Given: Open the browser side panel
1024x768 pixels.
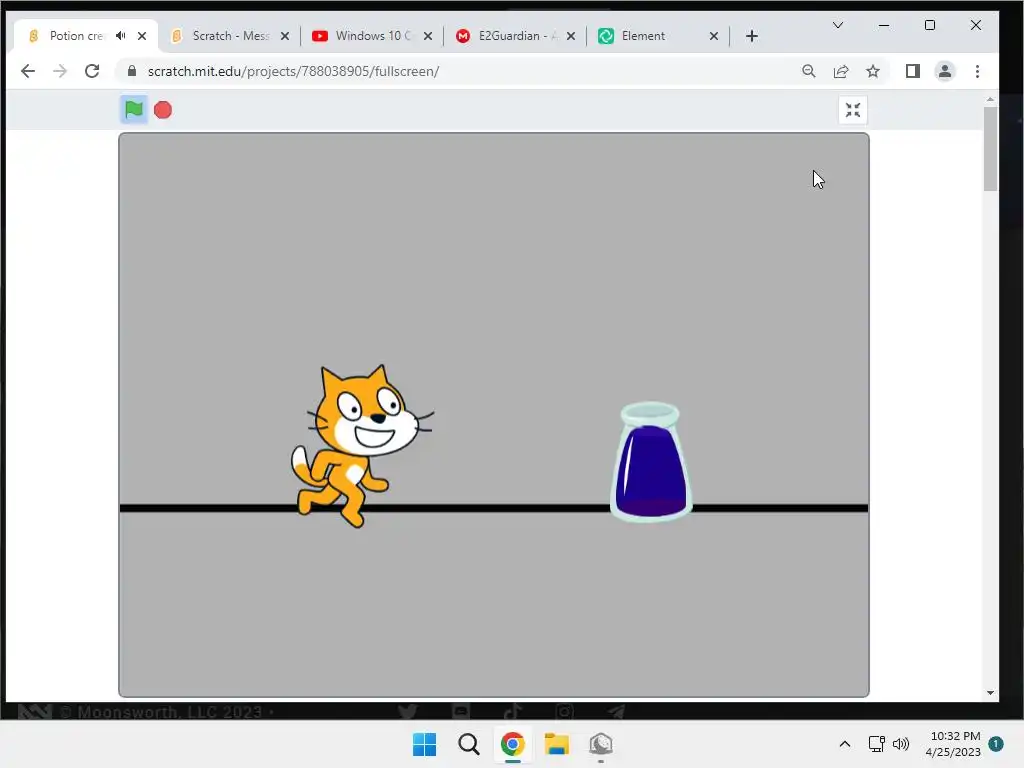Looking at the screenshot, I should pos(913,71).
